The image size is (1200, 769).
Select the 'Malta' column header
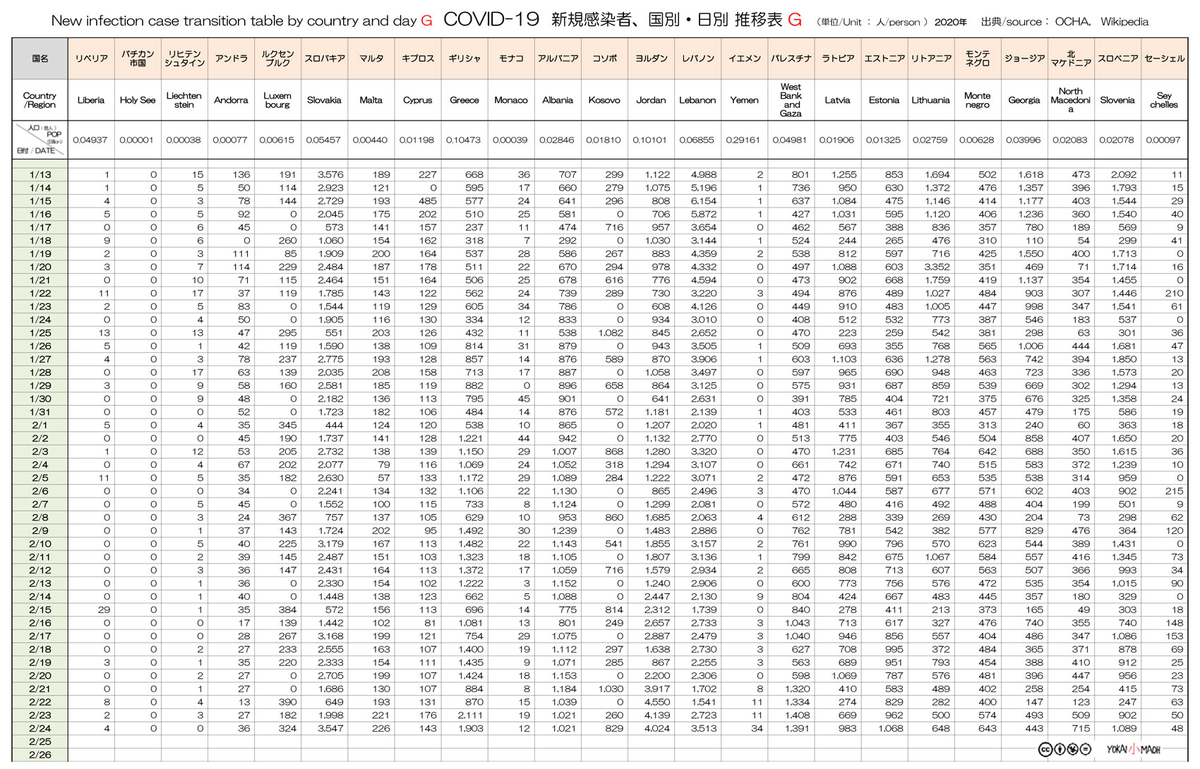[370, 100]
